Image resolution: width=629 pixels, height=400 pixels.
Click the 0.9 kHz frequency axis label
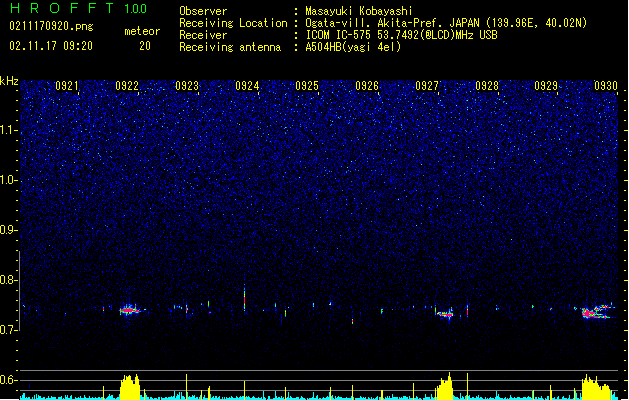point(8,229)
